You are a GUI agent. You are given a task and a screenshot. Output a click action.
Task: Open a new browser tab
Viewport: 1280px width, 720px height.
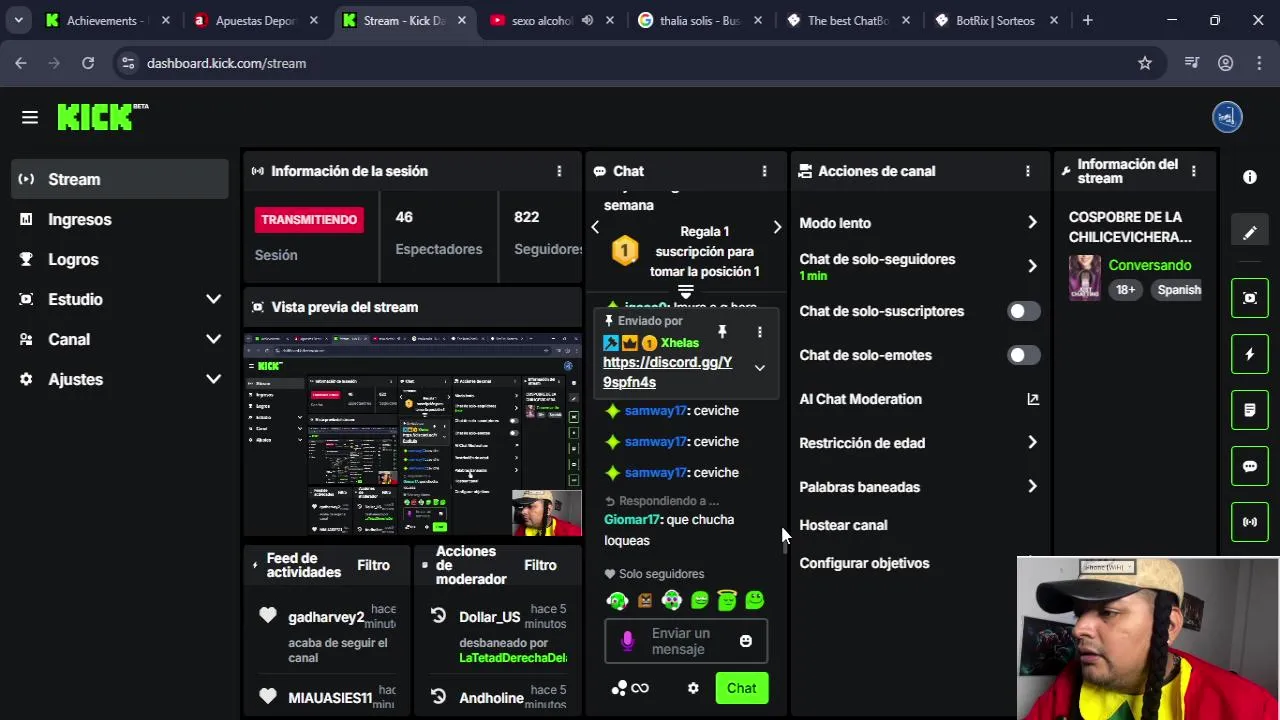(1087, 20)
